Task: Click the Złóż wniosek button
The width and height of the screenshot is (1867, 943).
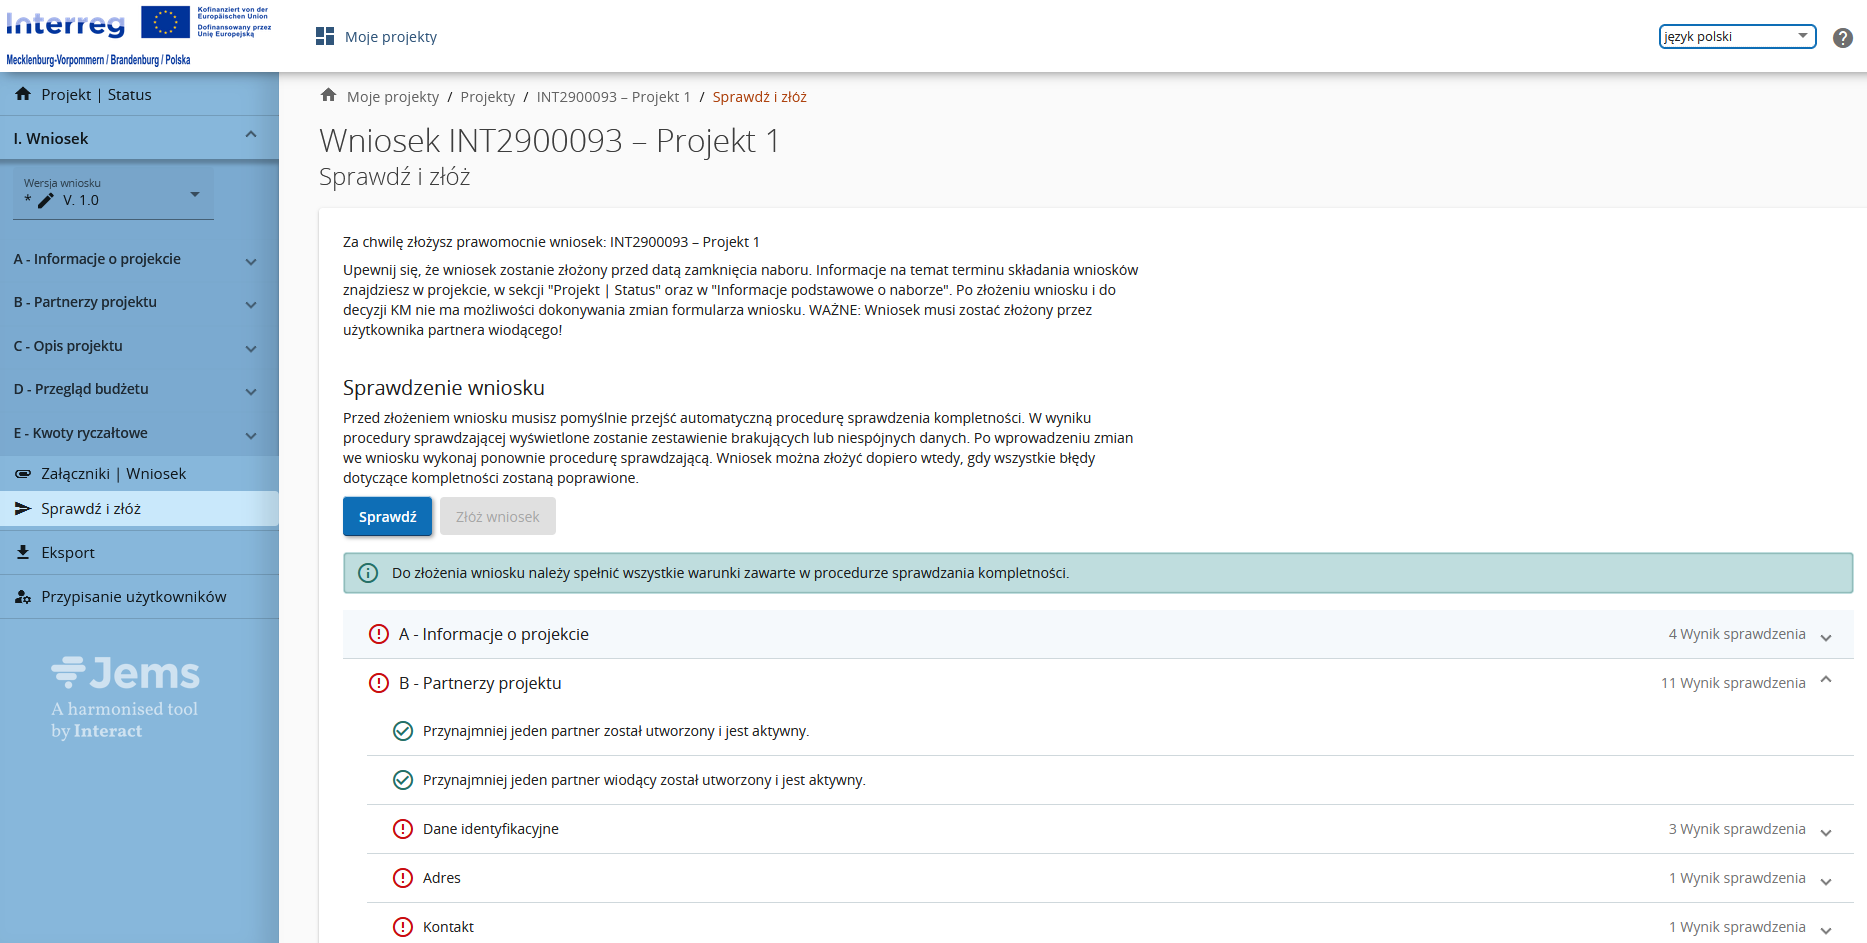Action: (x=497, y=517)
